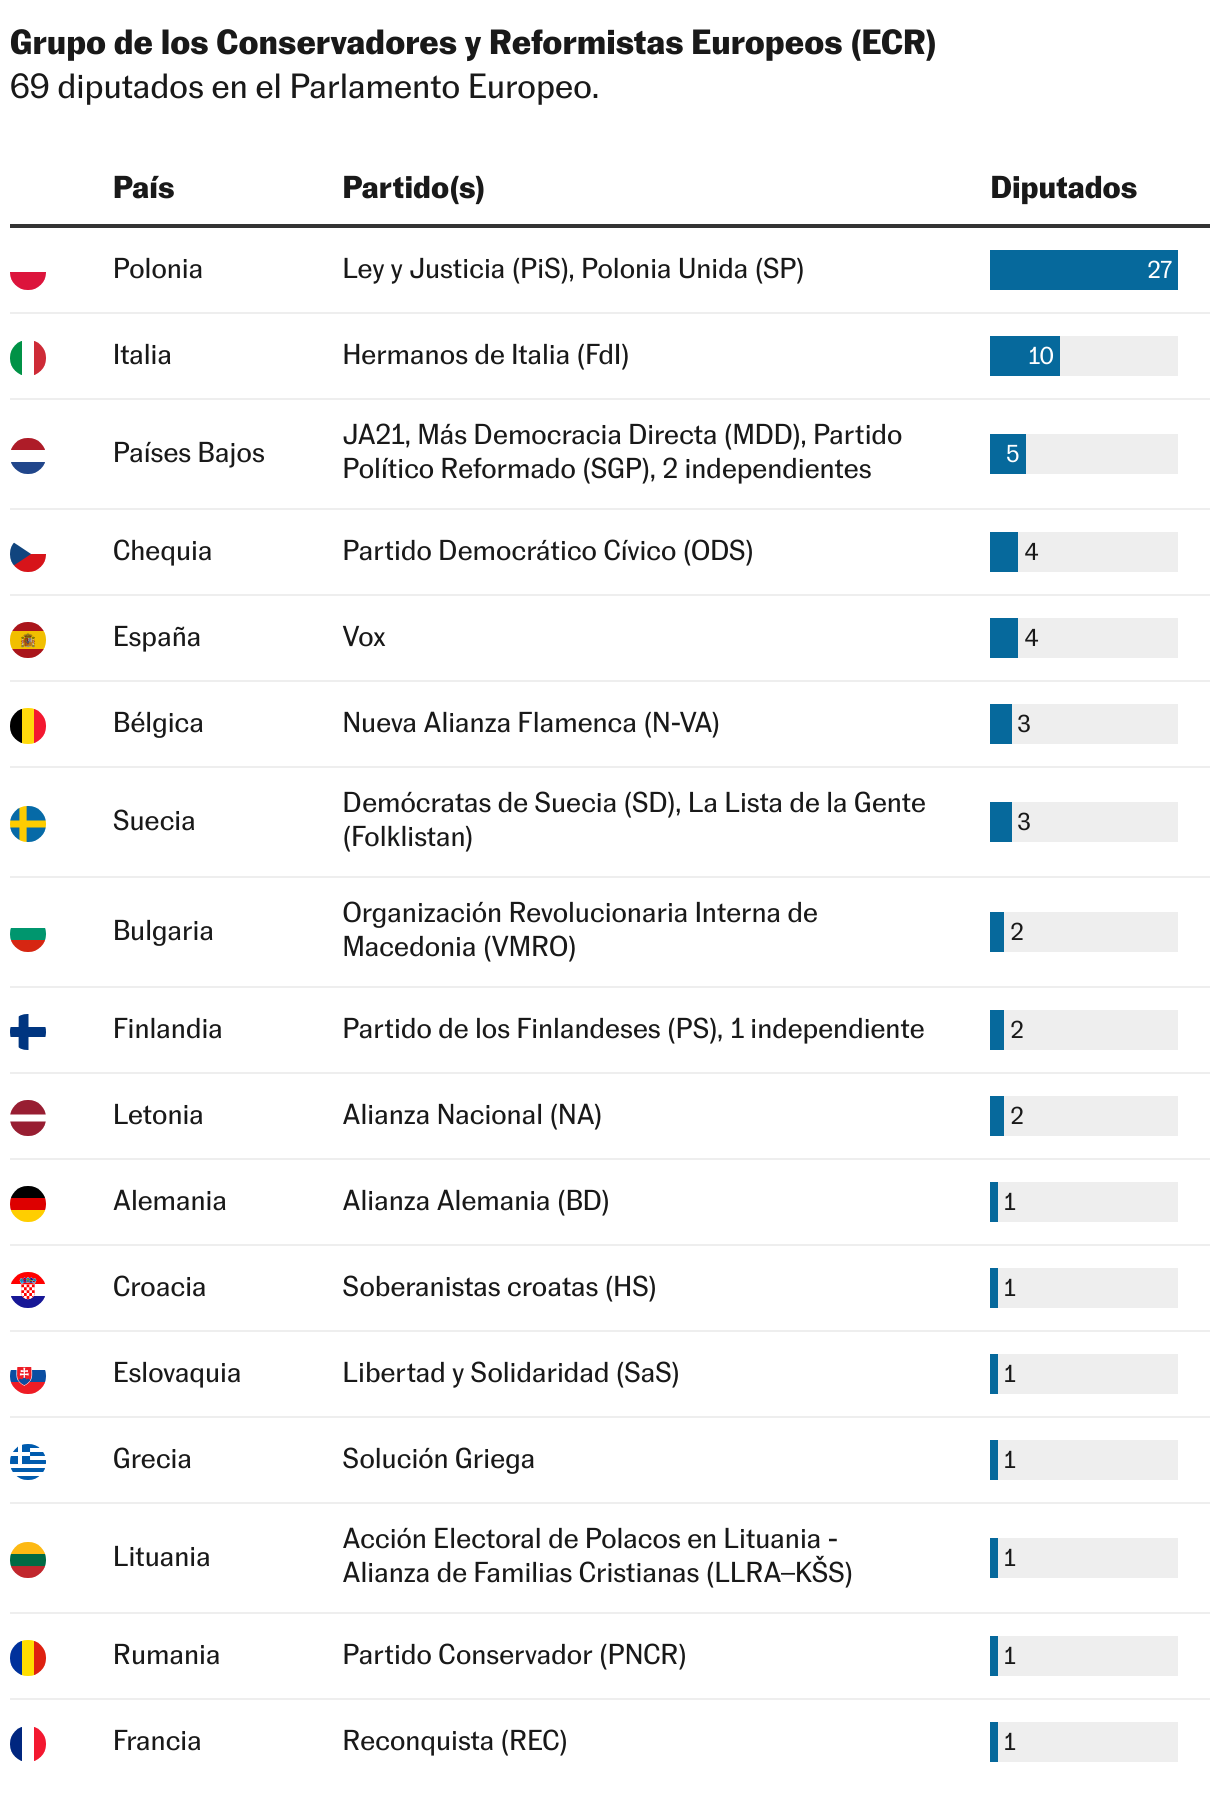The height and width of the screenshot is (1794, 1220).
Task: Click Poland's 27 deputies bar
Action: click(x=1083, y=270)
